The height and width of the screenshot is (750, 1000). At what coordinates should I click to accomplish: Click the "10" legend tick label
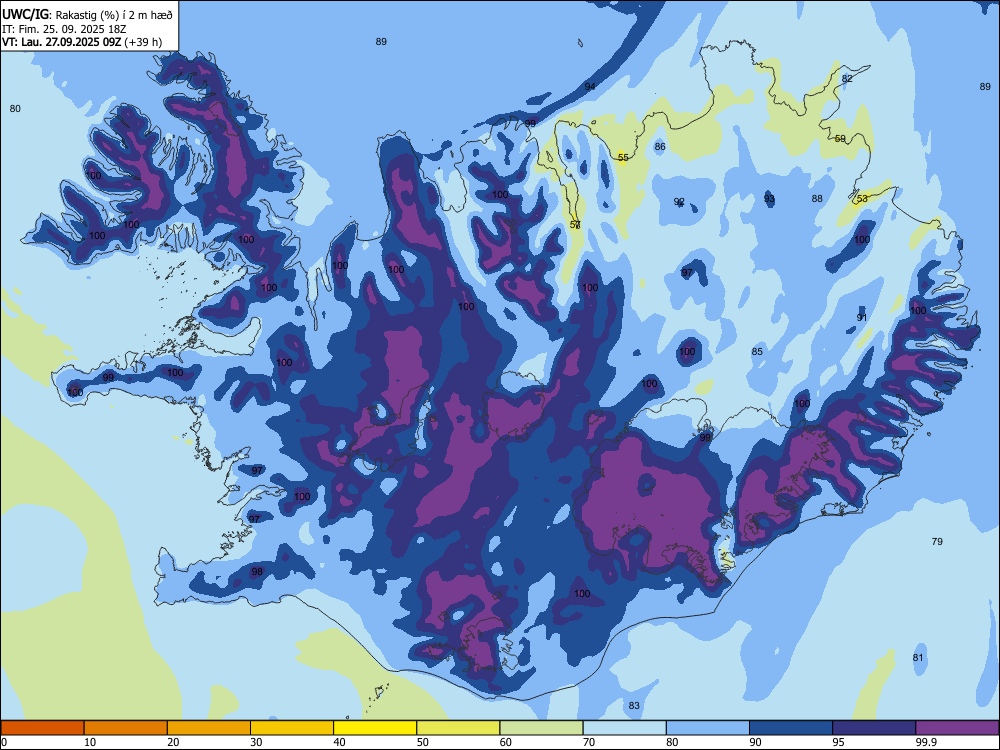click(x=90, y=742)
